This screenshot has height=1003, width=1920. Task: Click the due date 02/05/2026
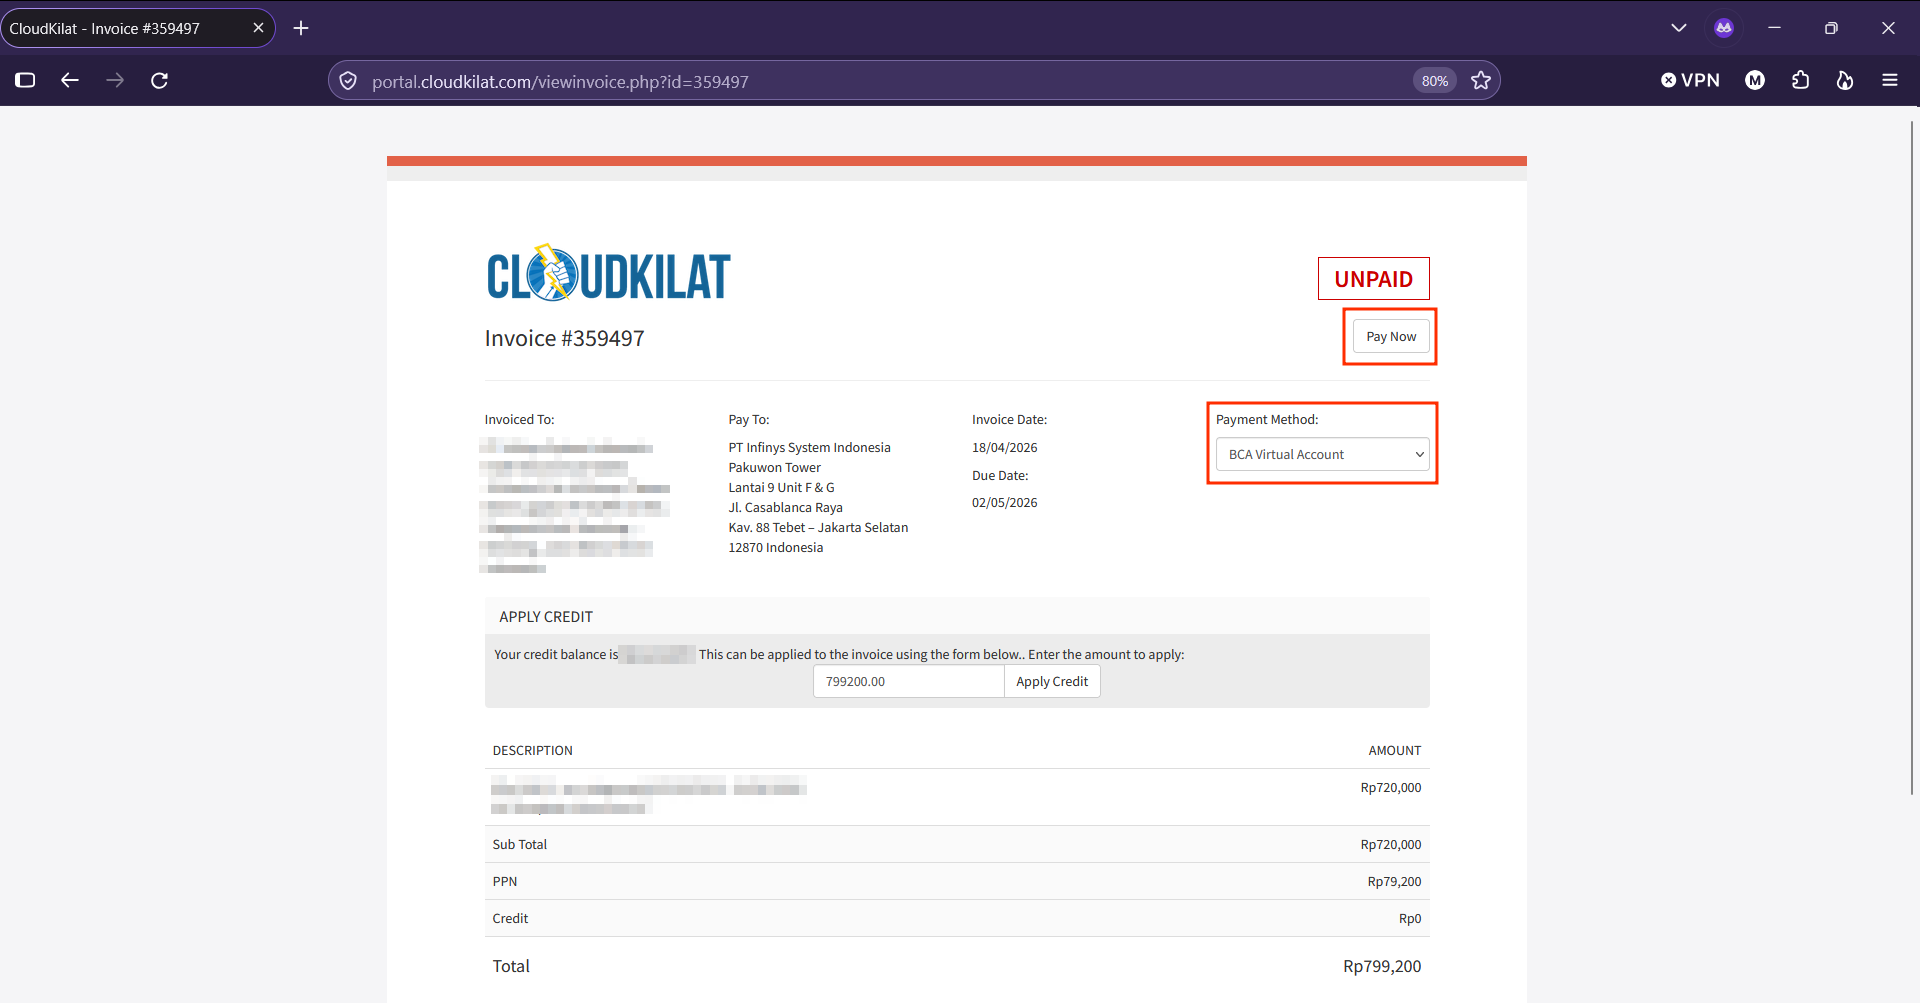click(x=1004, y=502)
